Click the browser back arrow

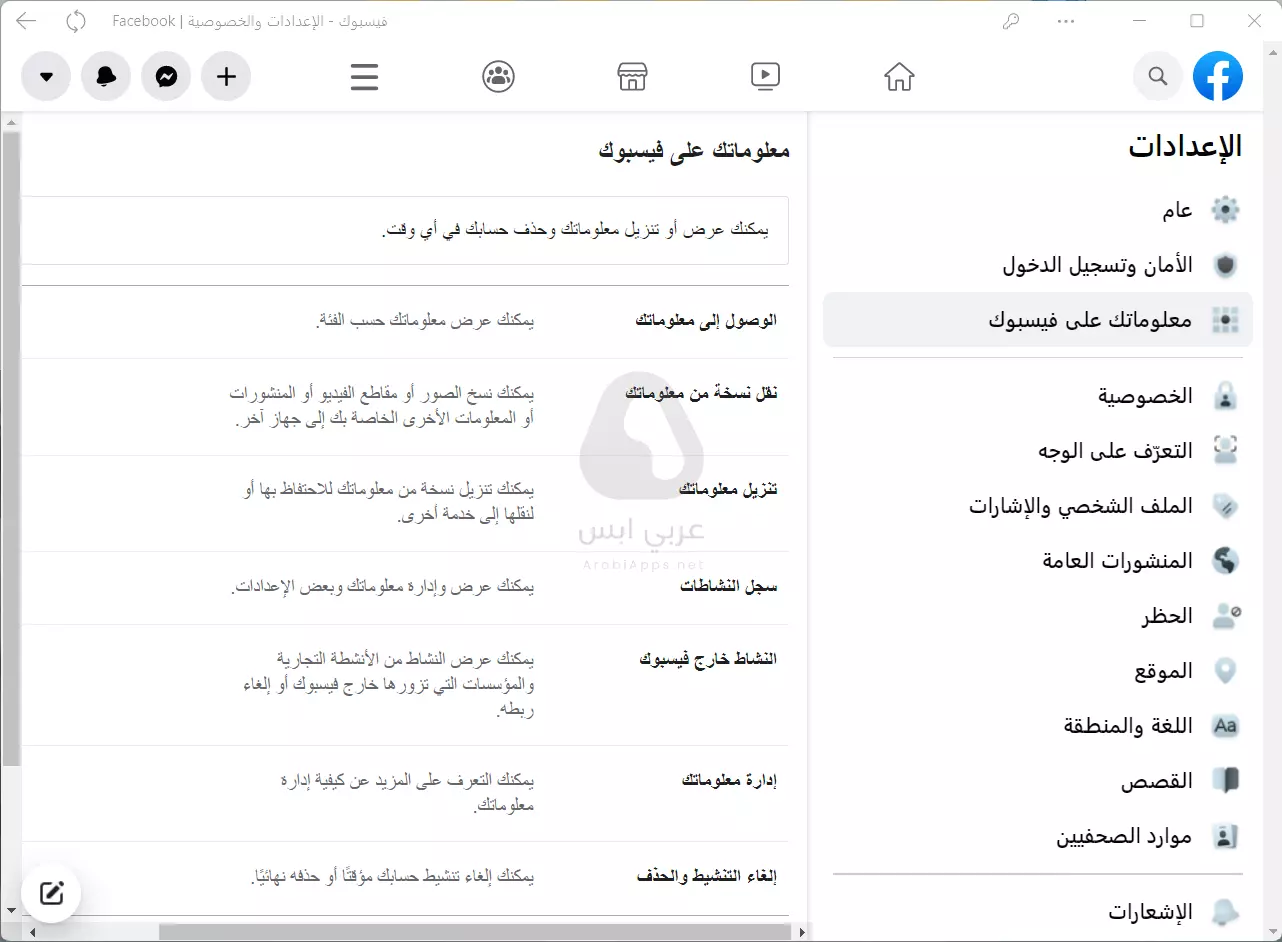point(26,20)
